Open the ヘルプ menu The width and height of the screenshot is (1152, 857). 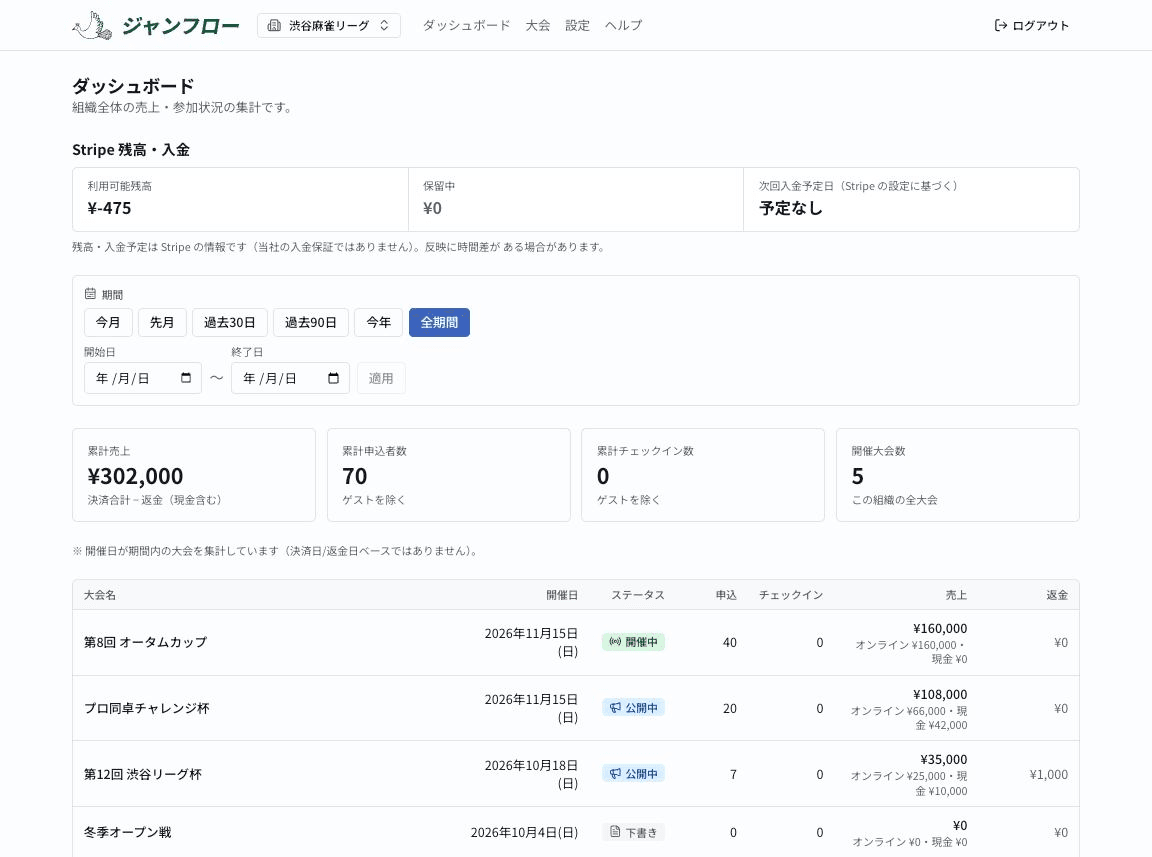(623, 26)
